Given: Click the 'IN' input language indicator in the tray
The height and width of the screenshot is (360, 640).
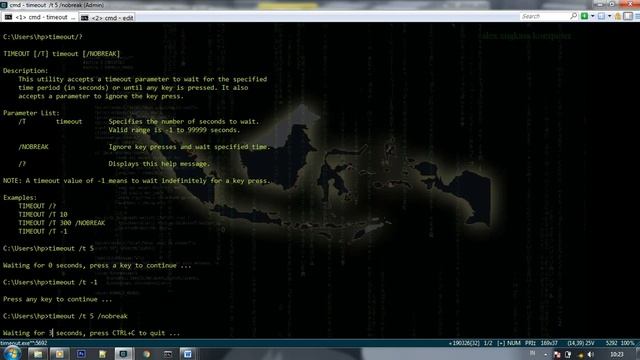Looking at the screenshot, I should [533, 353].
